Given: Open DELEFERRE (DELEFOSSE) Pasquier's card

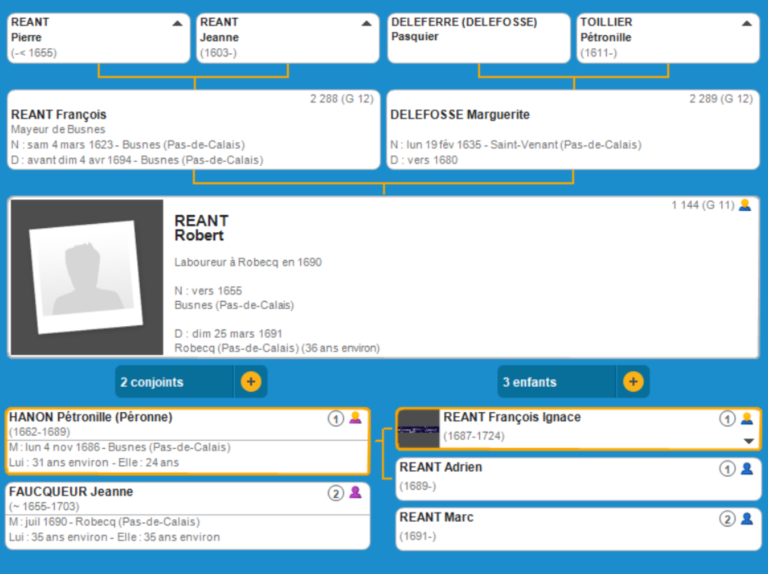Looking at the screenshot, I should point(478,37).
